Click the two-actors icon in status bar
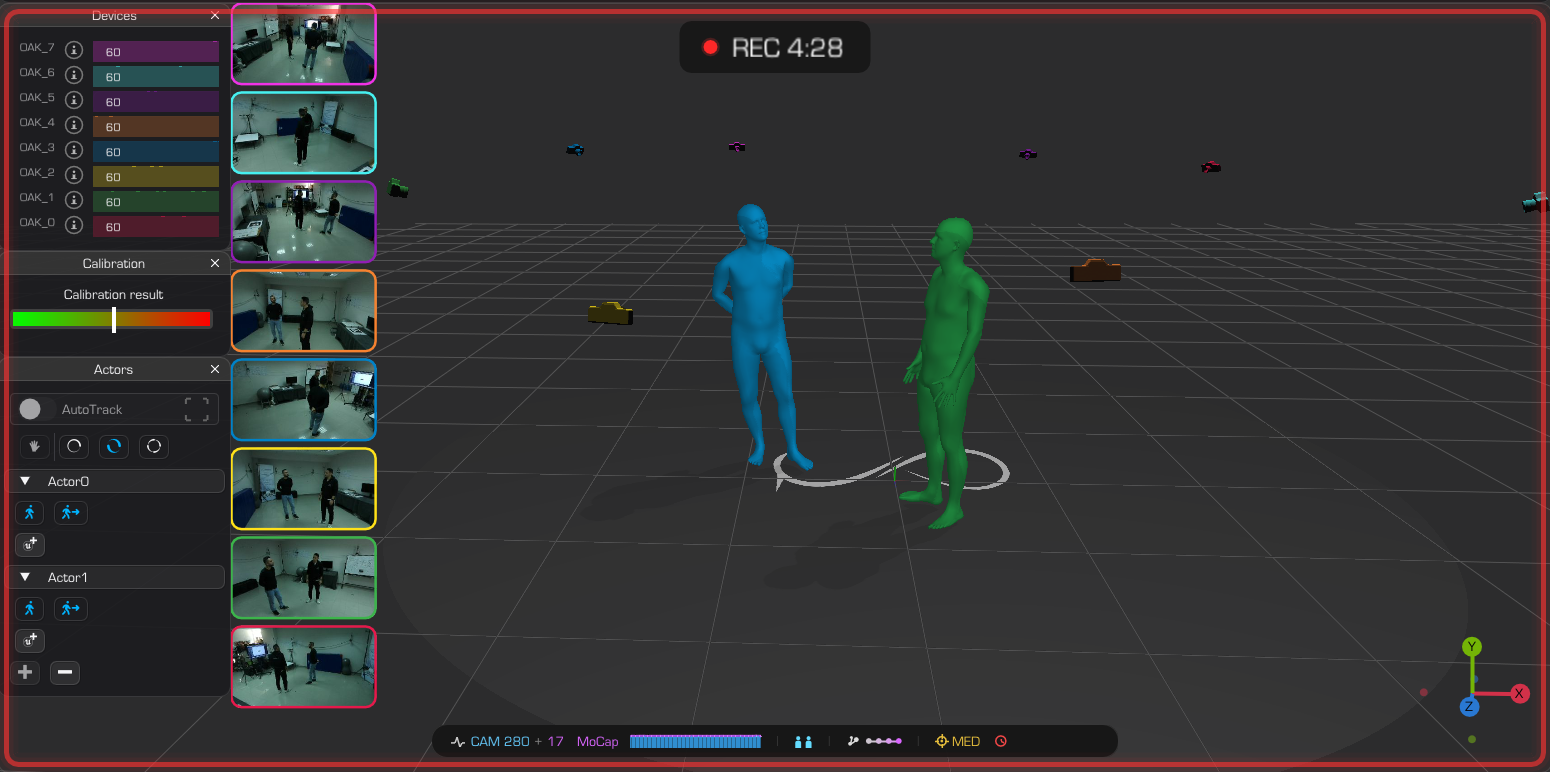 click(803, 742)
